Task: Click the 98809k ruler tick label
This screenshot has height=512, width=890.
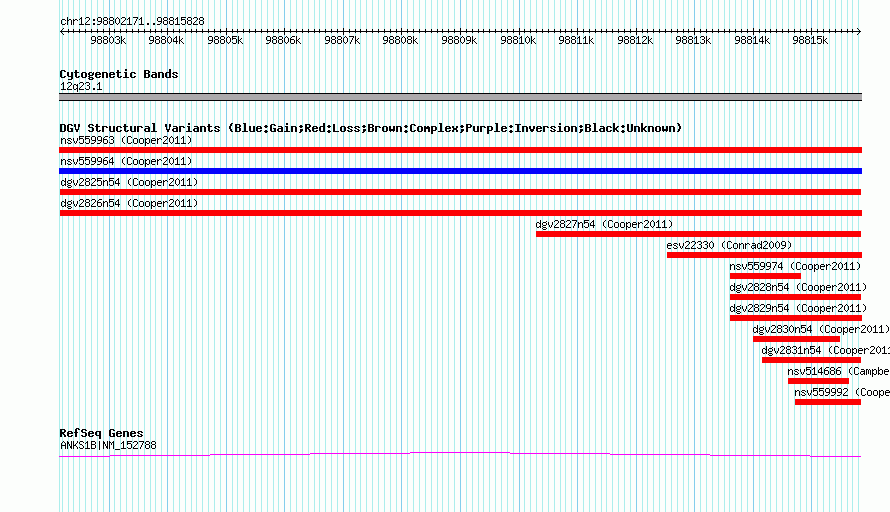Action: click(459, 40)
